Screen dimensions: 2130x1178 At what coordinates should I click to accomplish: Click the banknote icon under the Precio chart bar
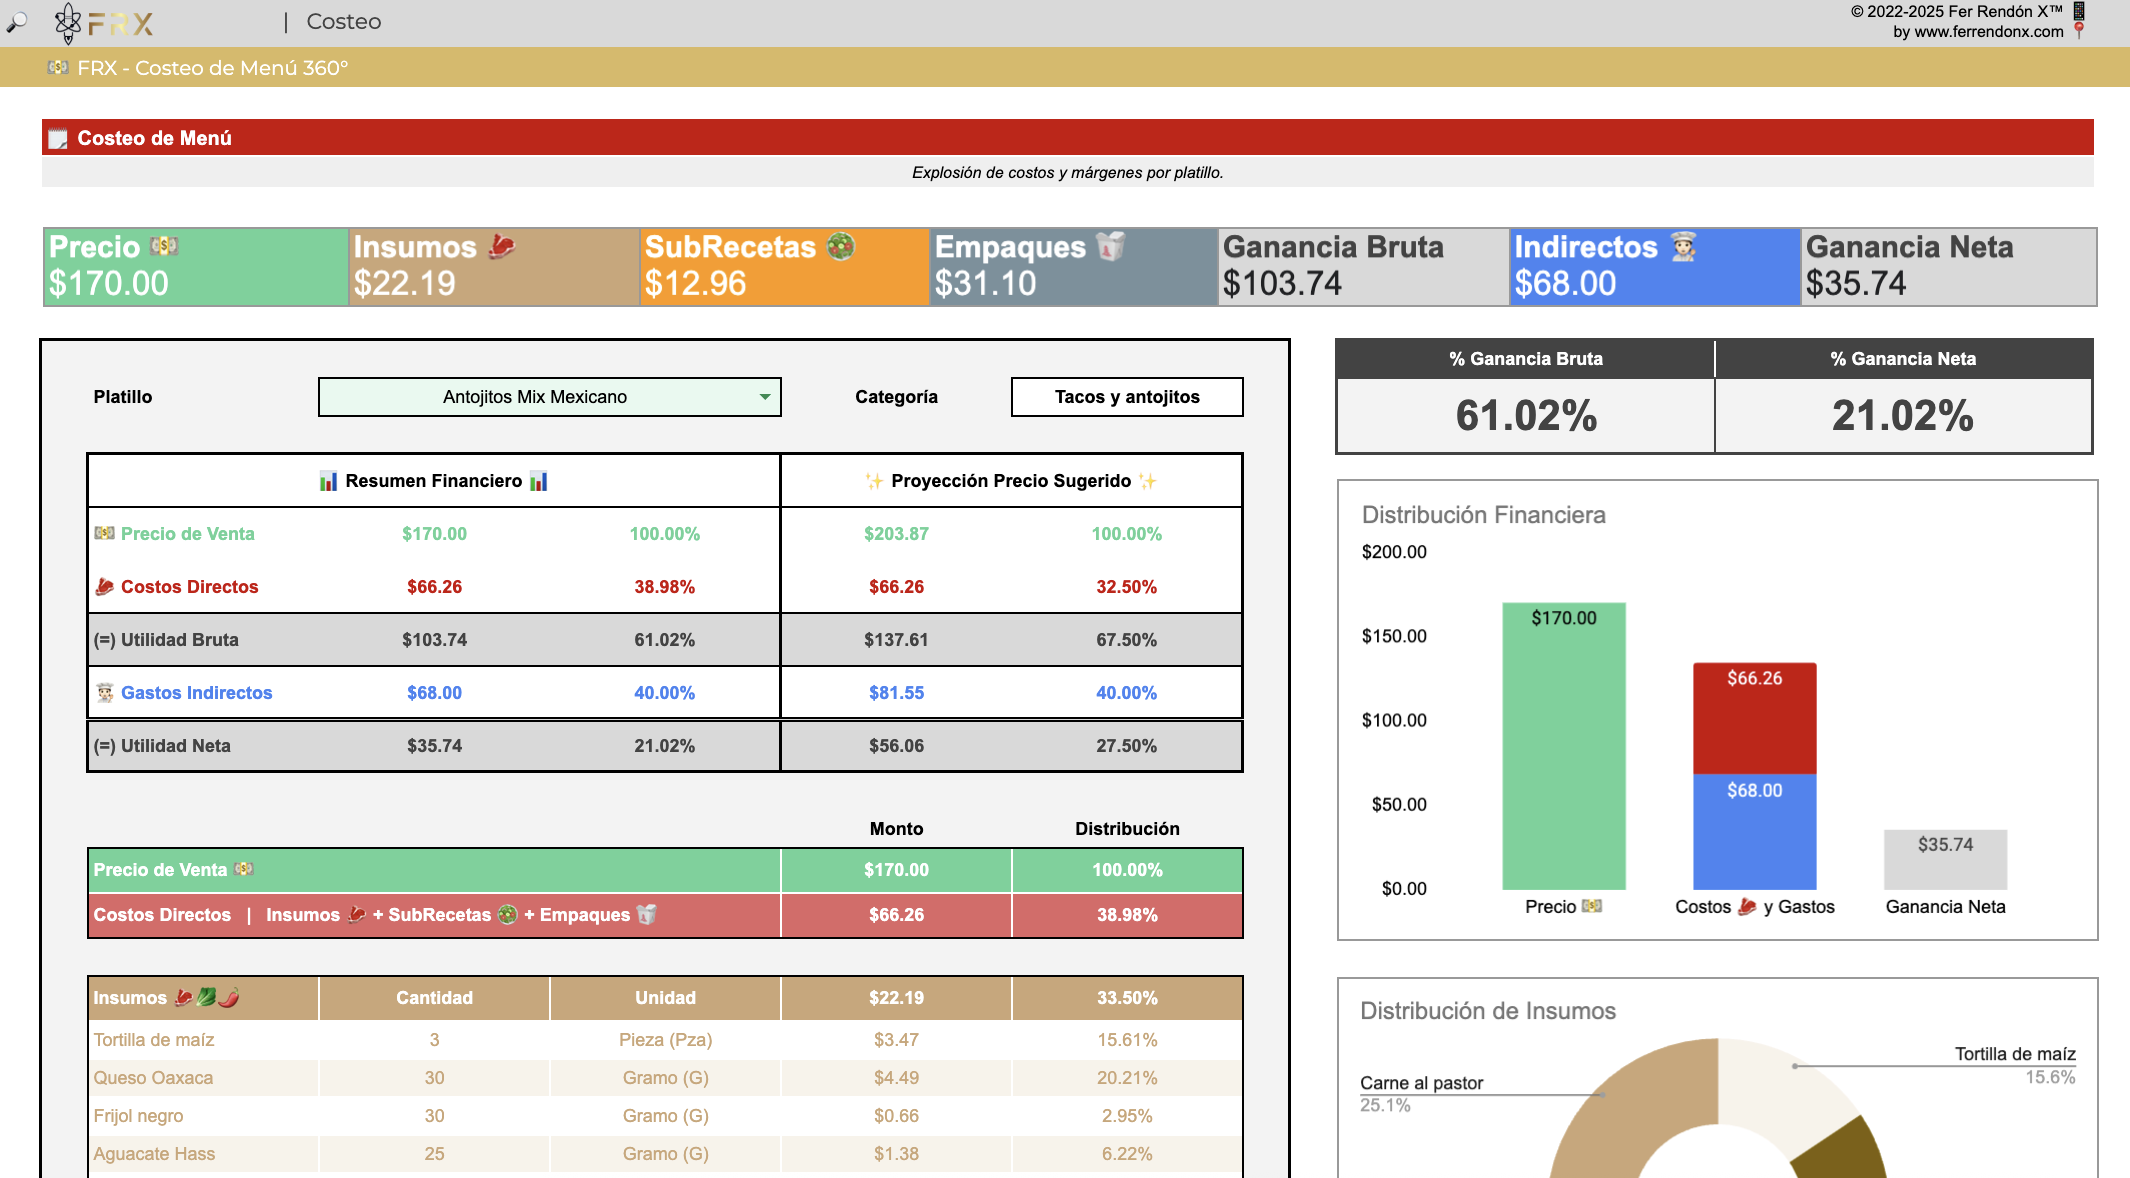point(1592,906)
